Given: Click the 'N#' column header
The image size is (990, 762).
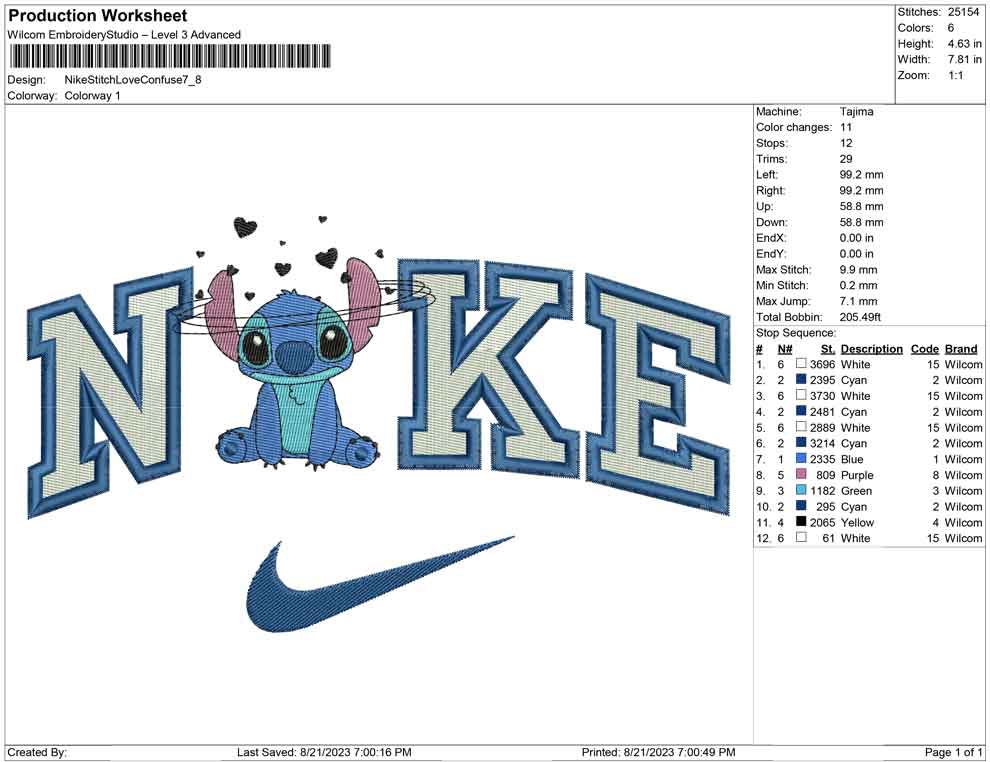Looking at the screenshot, I should point(785,348).
